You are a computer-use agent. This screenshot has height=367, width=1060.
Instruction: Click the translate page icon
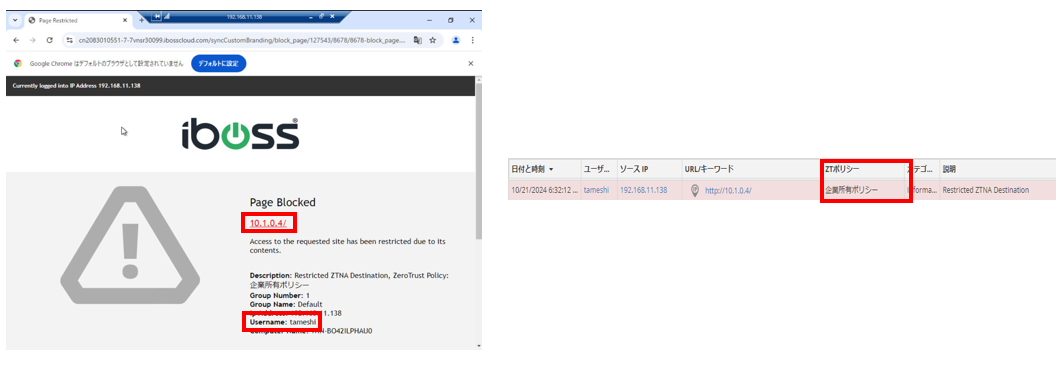click(x=418, y=40)
